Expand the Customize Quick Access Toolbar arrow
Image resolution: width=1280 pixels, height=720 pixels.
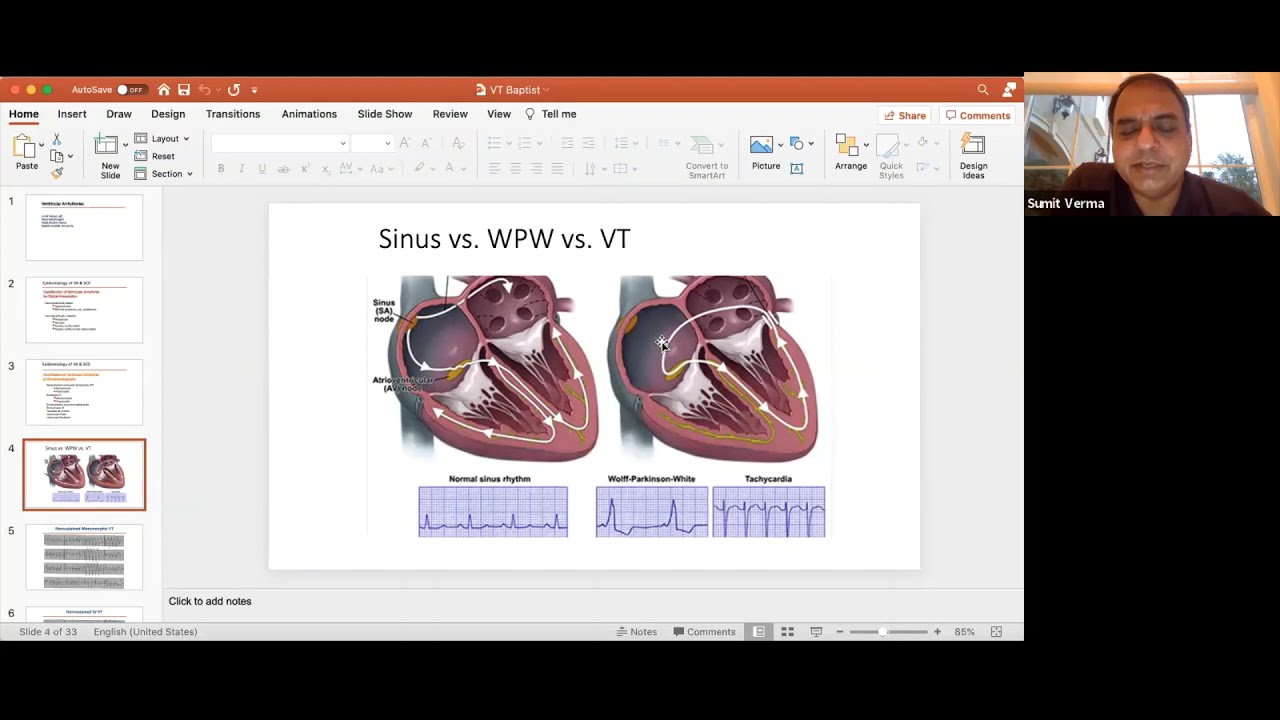click(254, 90)
